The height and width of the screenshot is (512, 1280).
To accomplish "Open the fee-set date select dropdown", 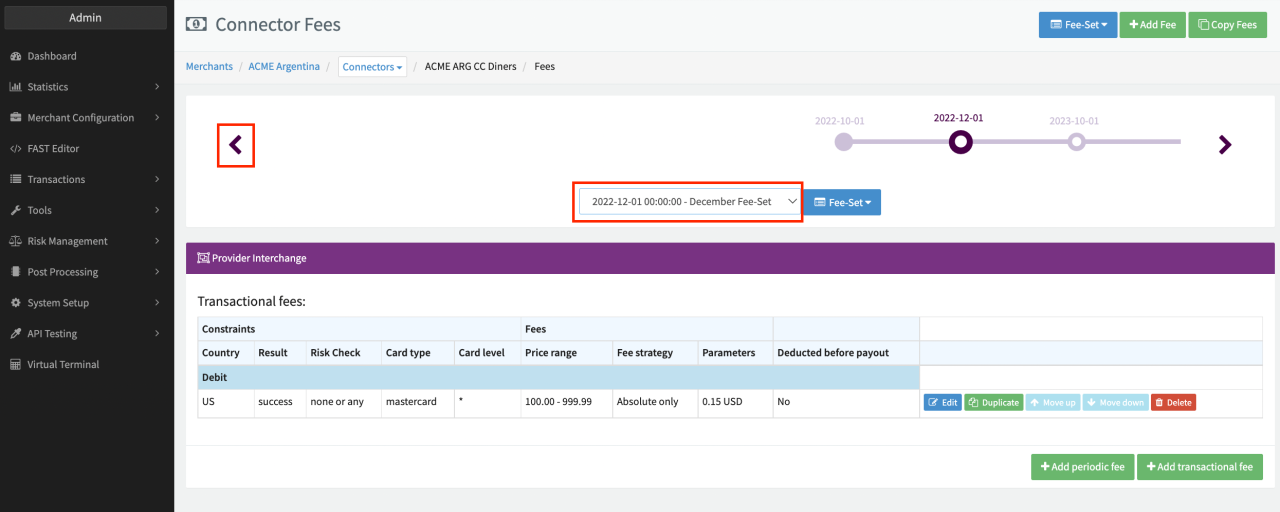I will pos(688,202).
